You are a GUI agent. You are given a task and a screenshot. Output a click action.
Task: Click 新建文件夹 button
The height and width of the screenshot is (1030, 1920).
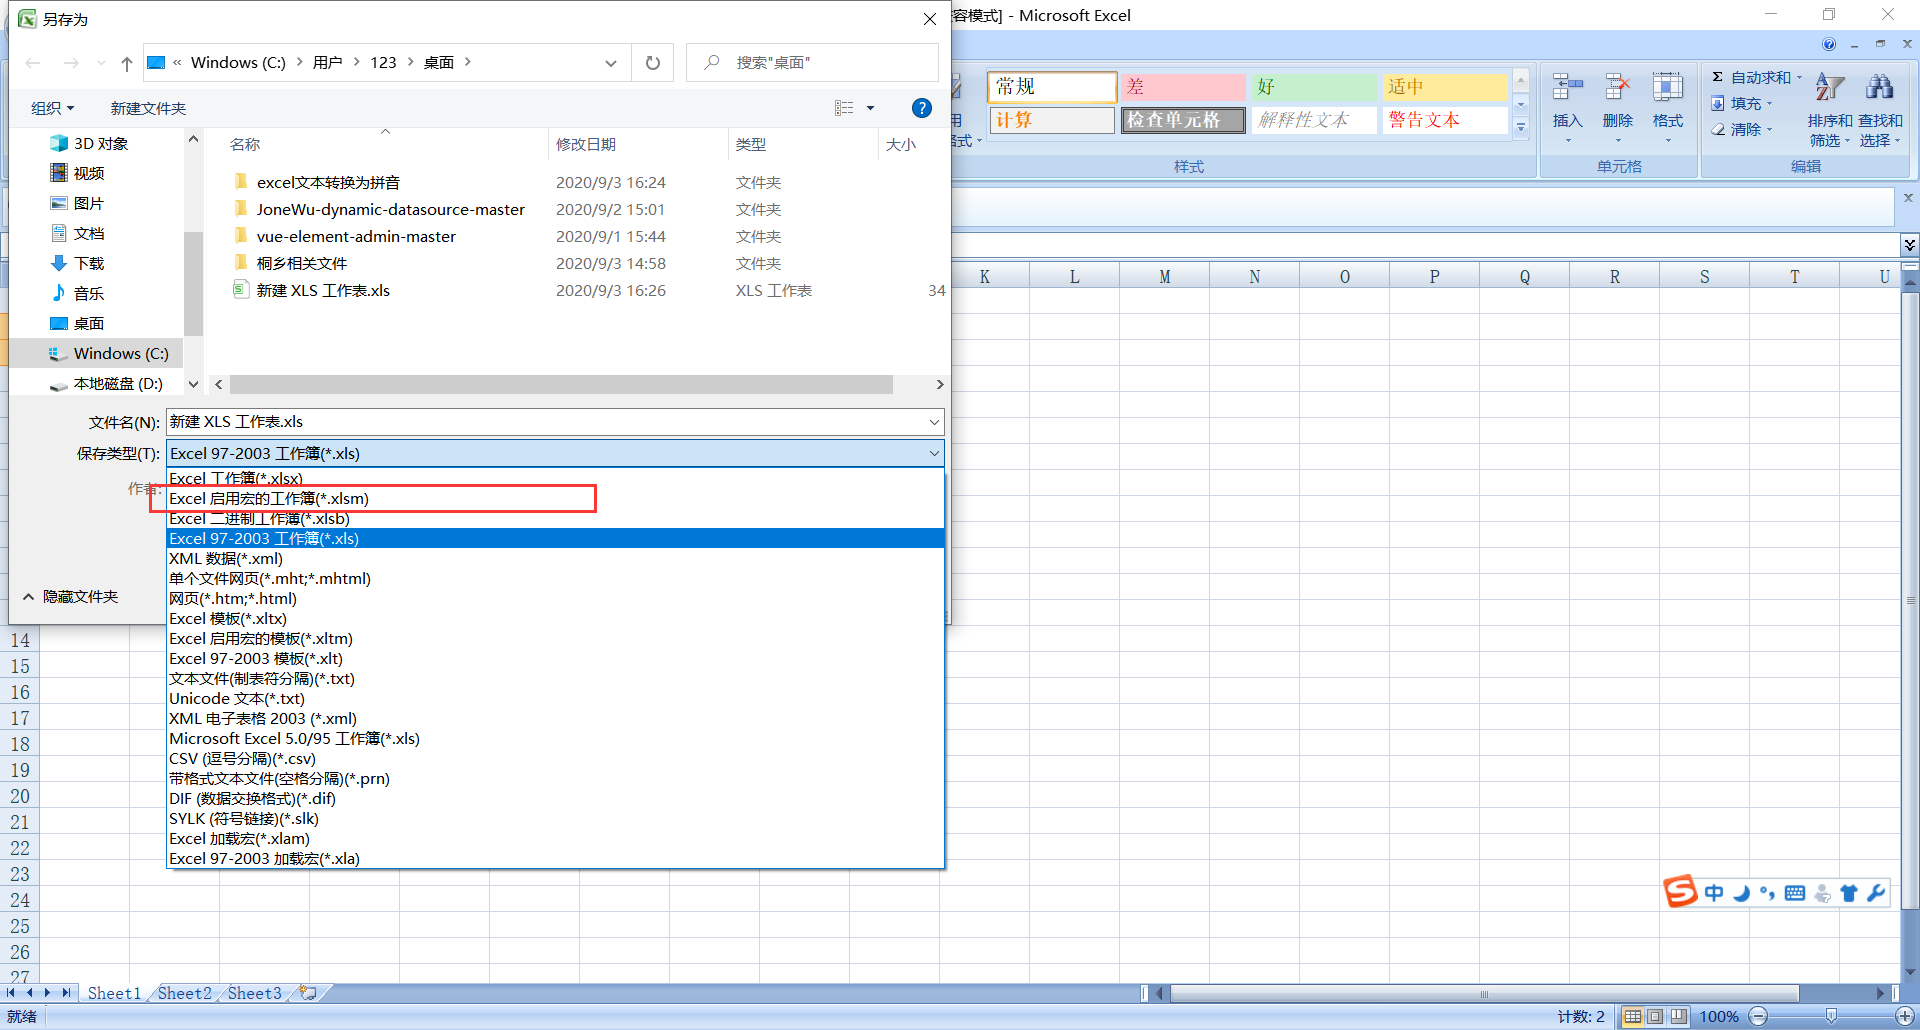click(x=148, y=108)
